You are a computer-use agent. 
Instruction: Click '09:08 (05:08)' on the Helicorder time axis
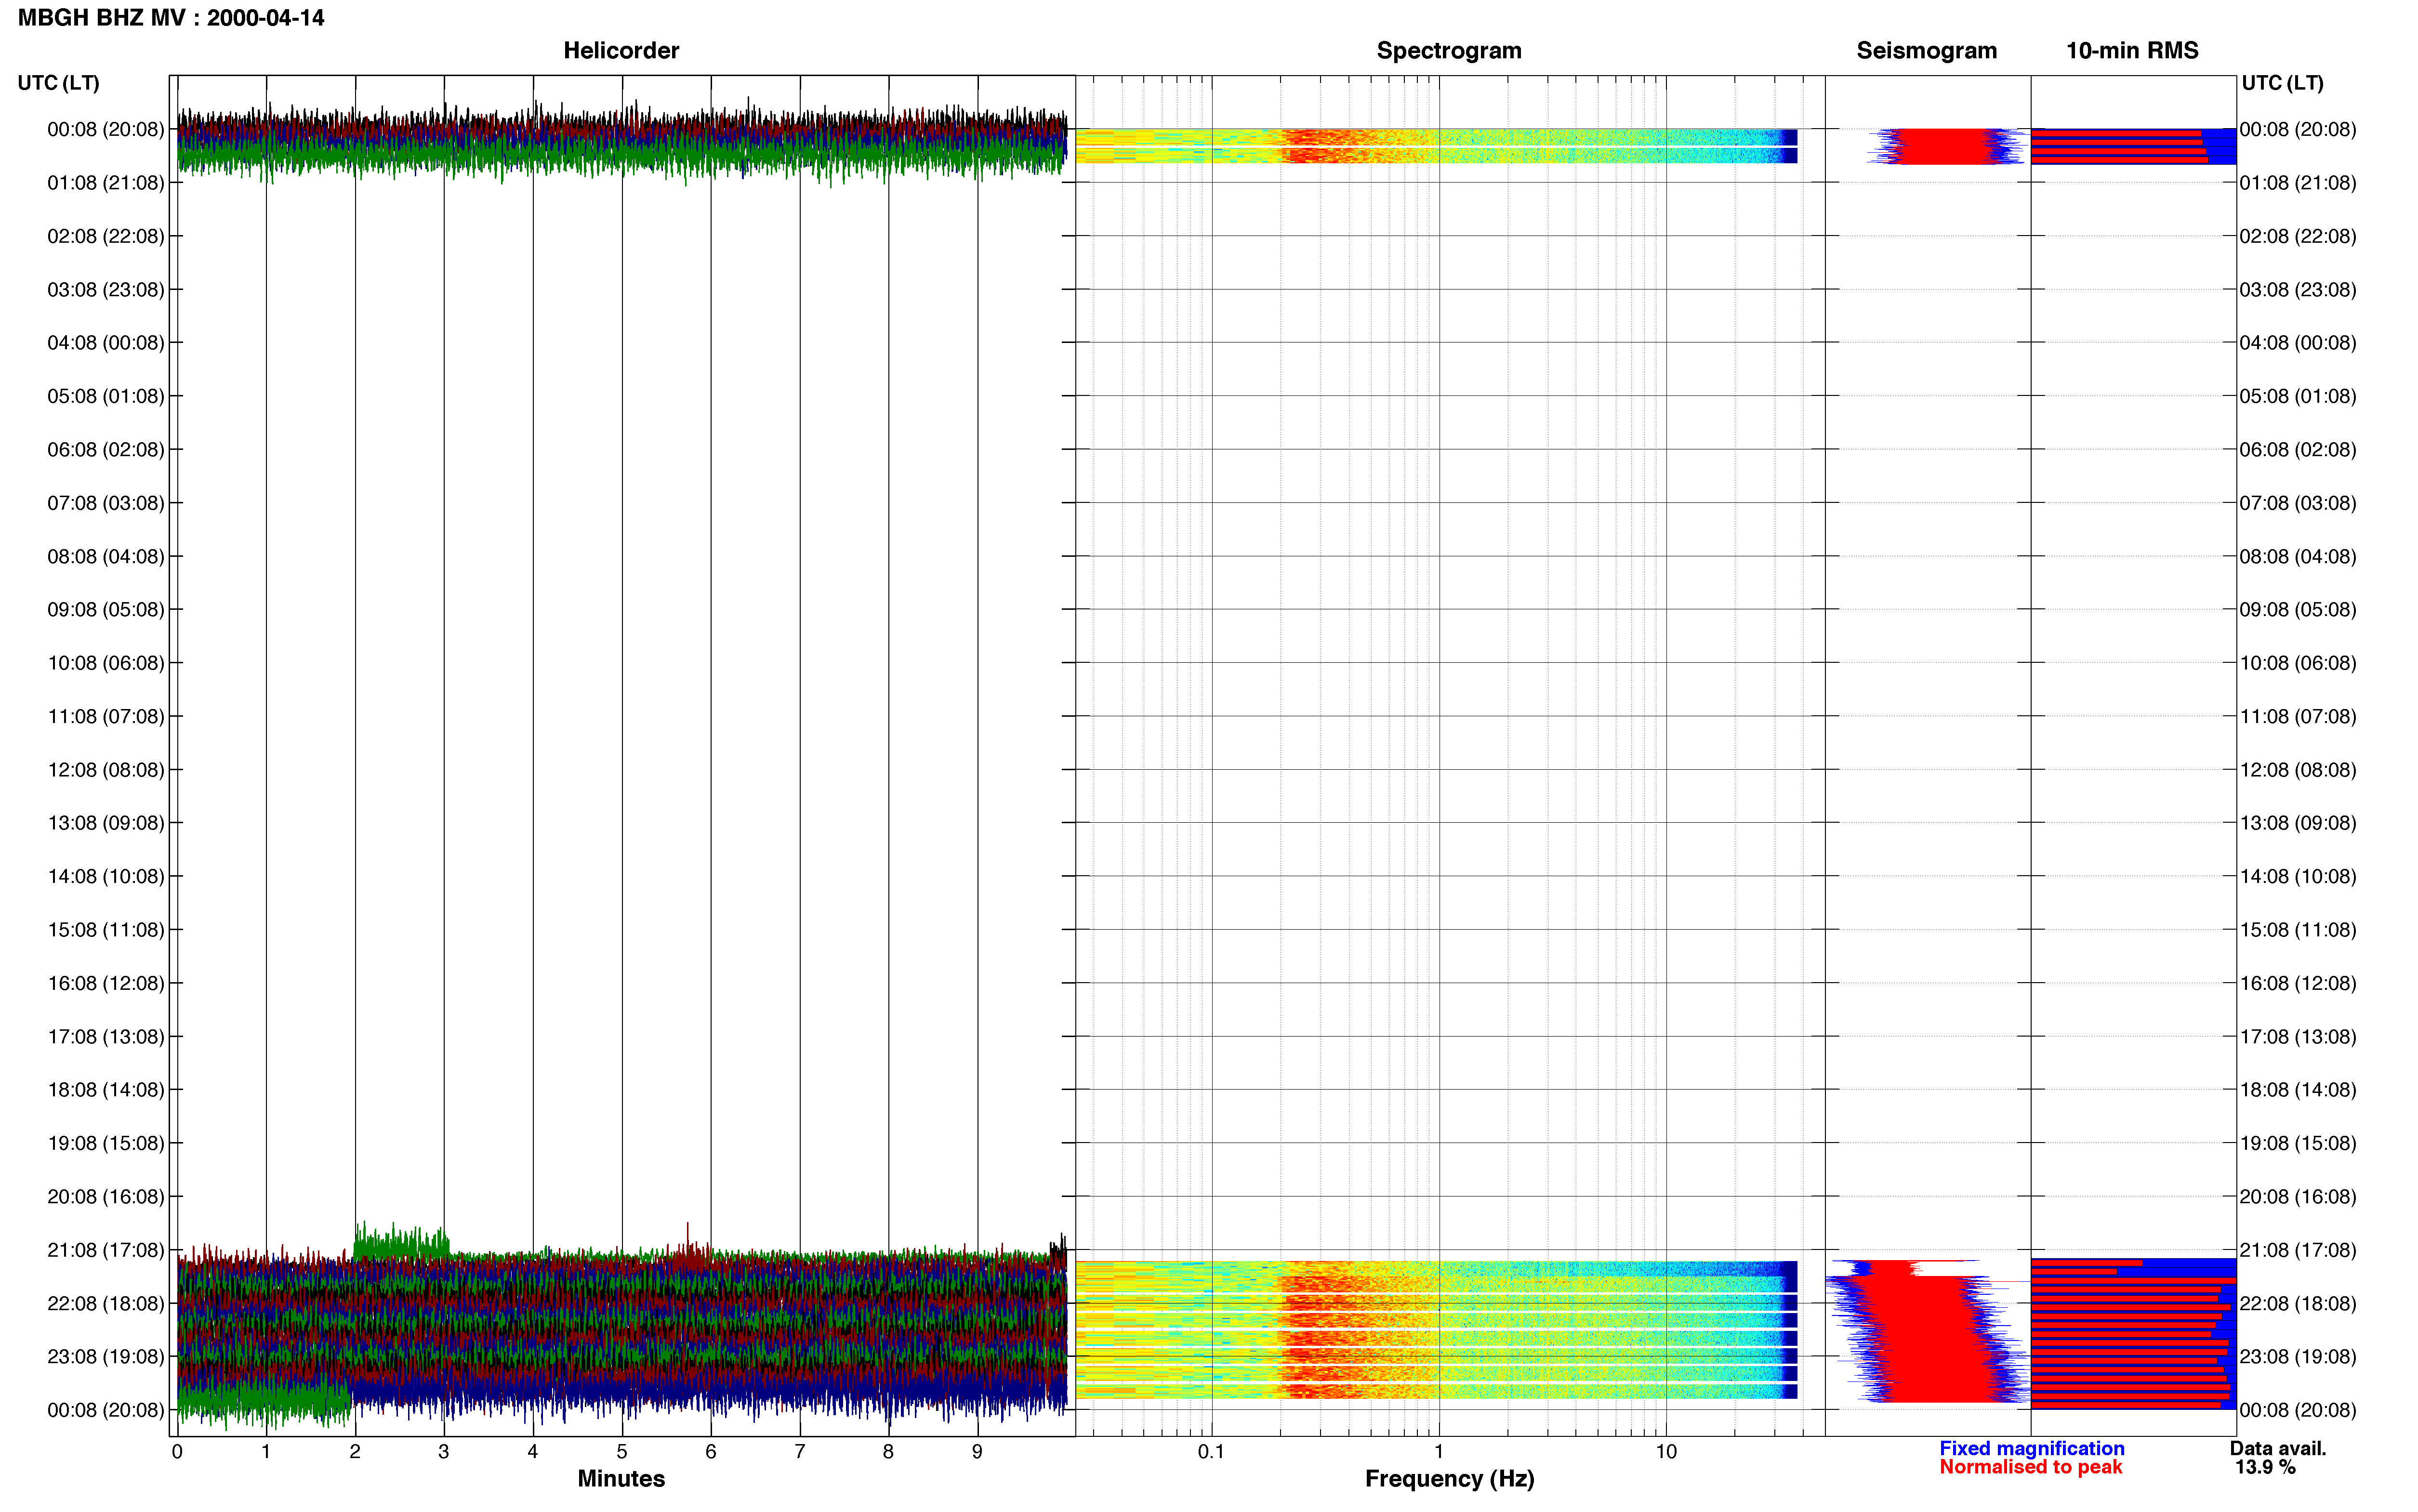tap(106, 610)
